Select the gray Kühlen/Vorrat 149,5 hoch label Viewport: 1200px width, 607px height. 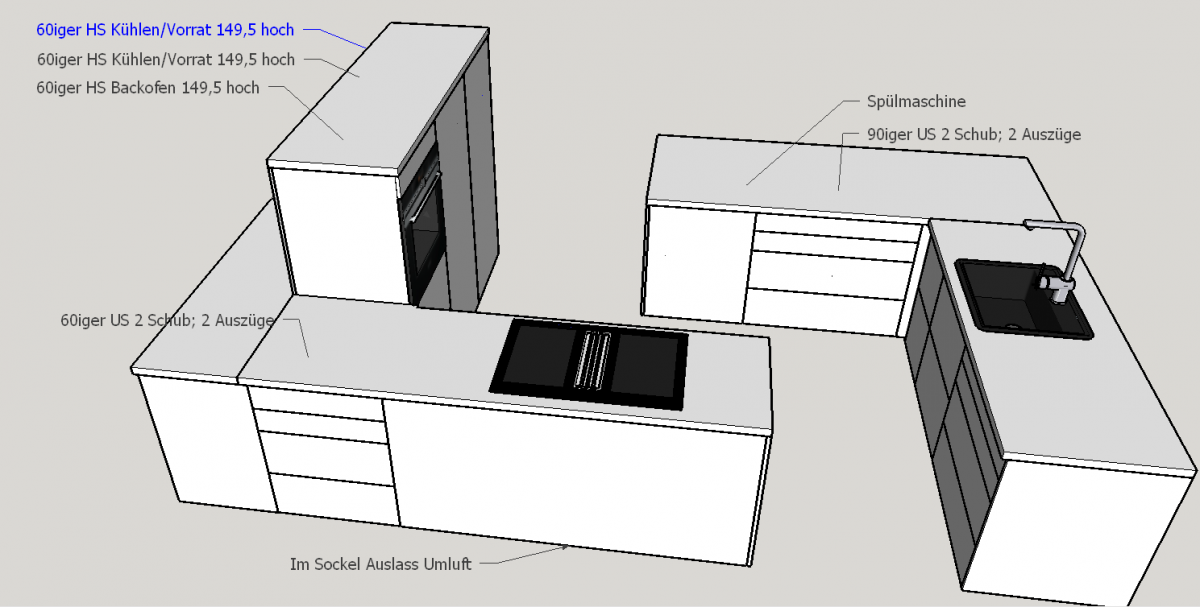click(165, 60)
